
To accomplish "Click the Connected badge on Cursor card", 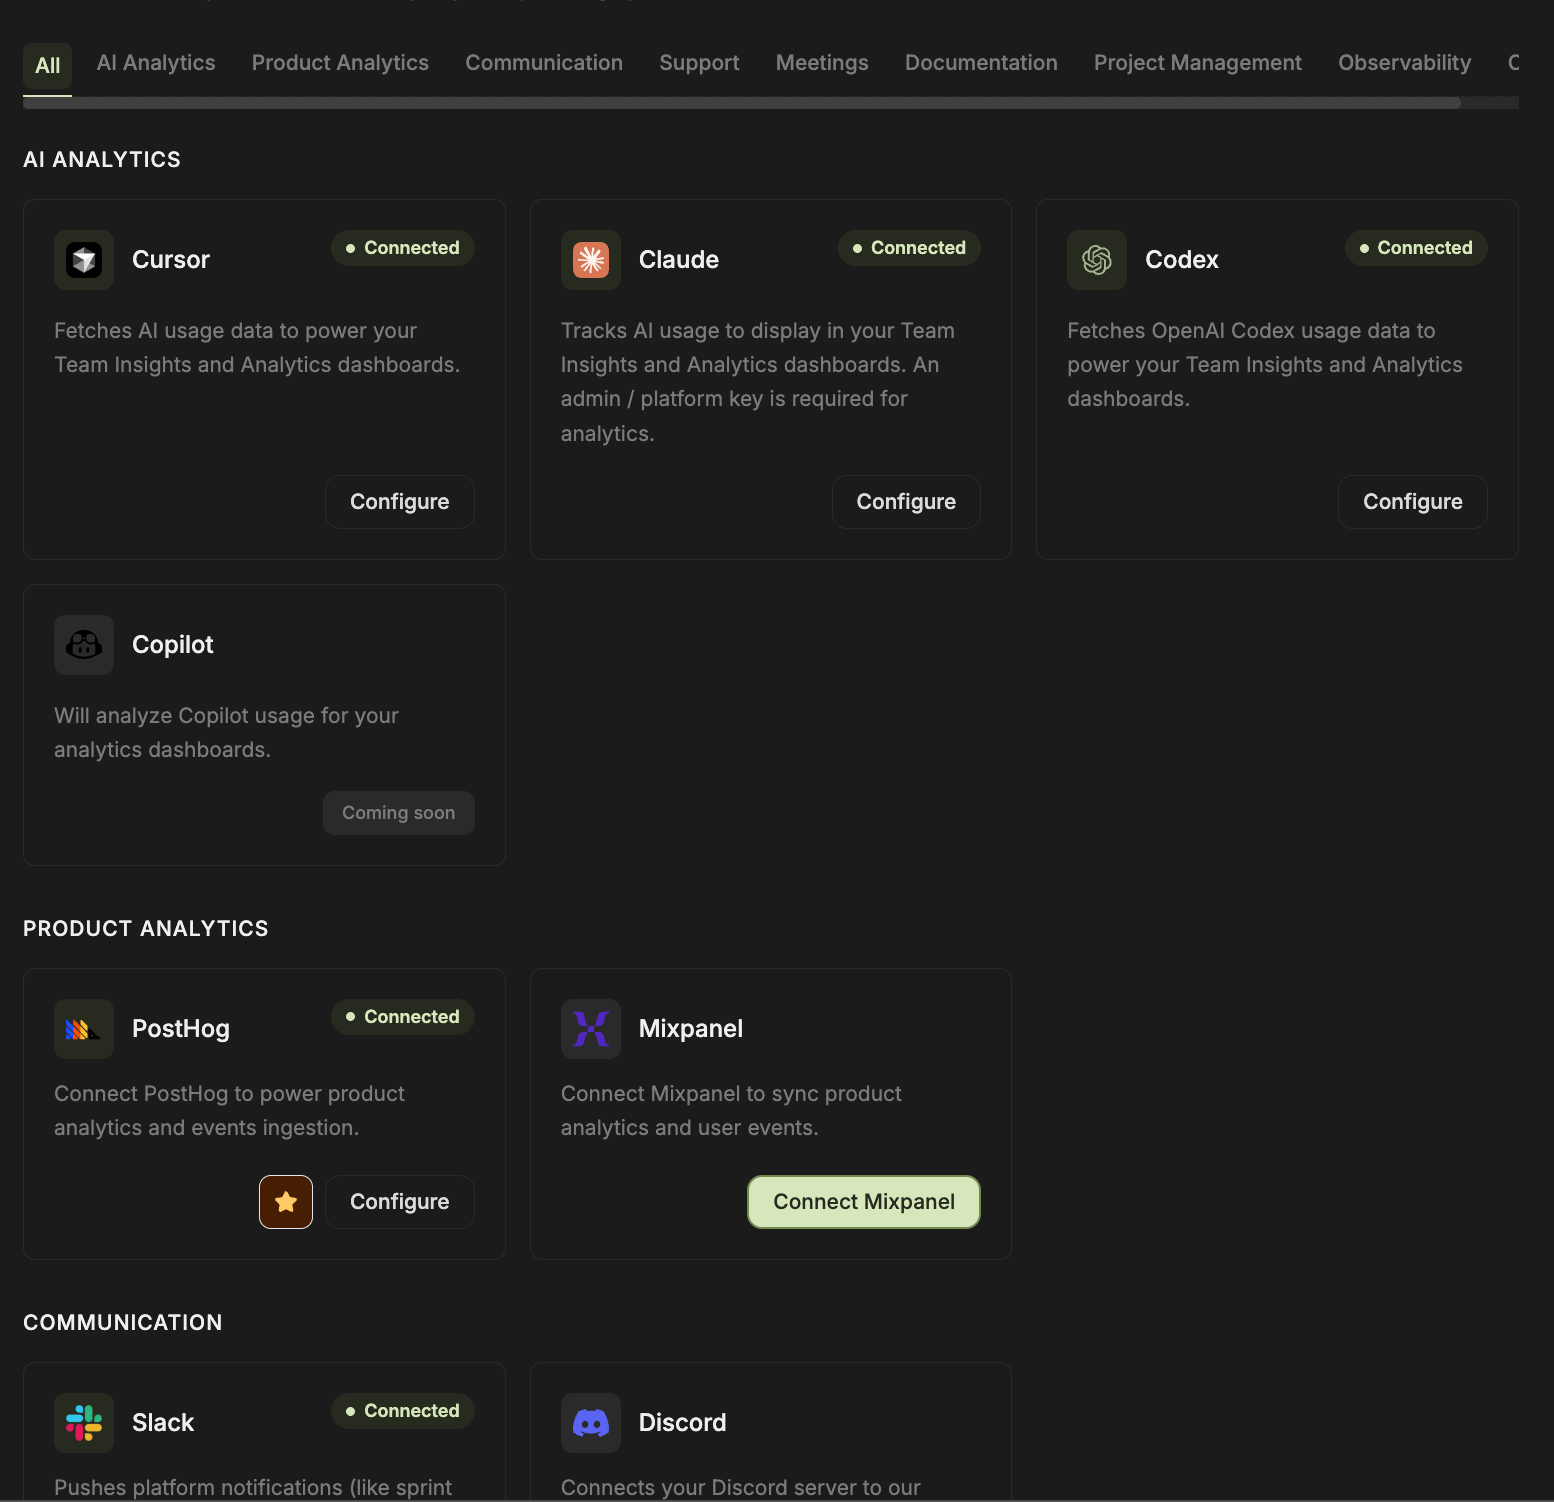I will click(x=403, y=248).
